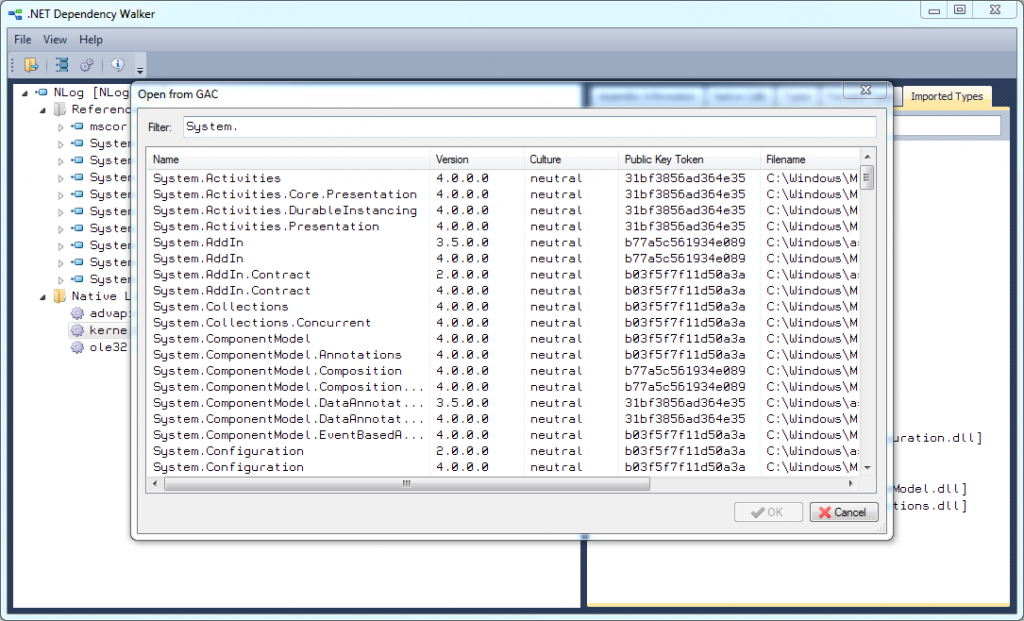Click the gears toolbar icon
This screenshot has height=621, width=1024.
point(87,65)
